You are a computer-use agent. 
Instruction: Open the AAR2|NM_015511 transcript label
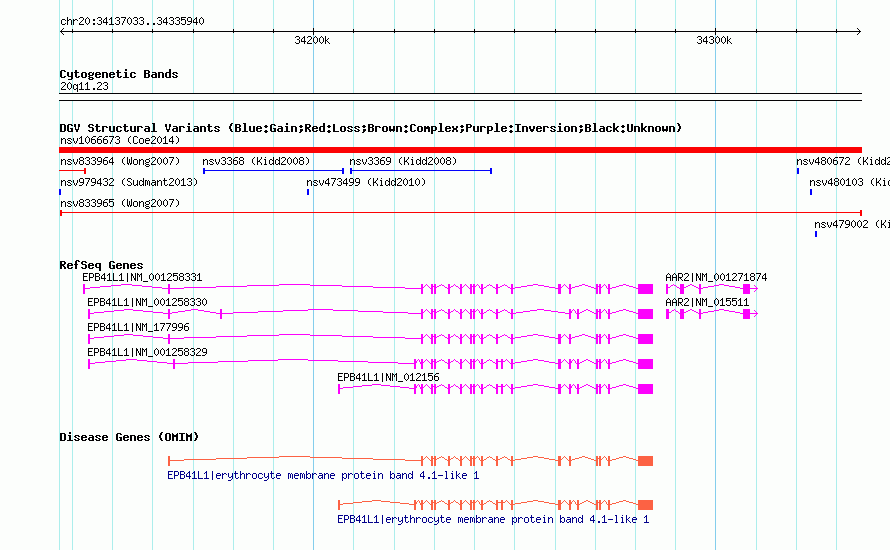(707, 302)
